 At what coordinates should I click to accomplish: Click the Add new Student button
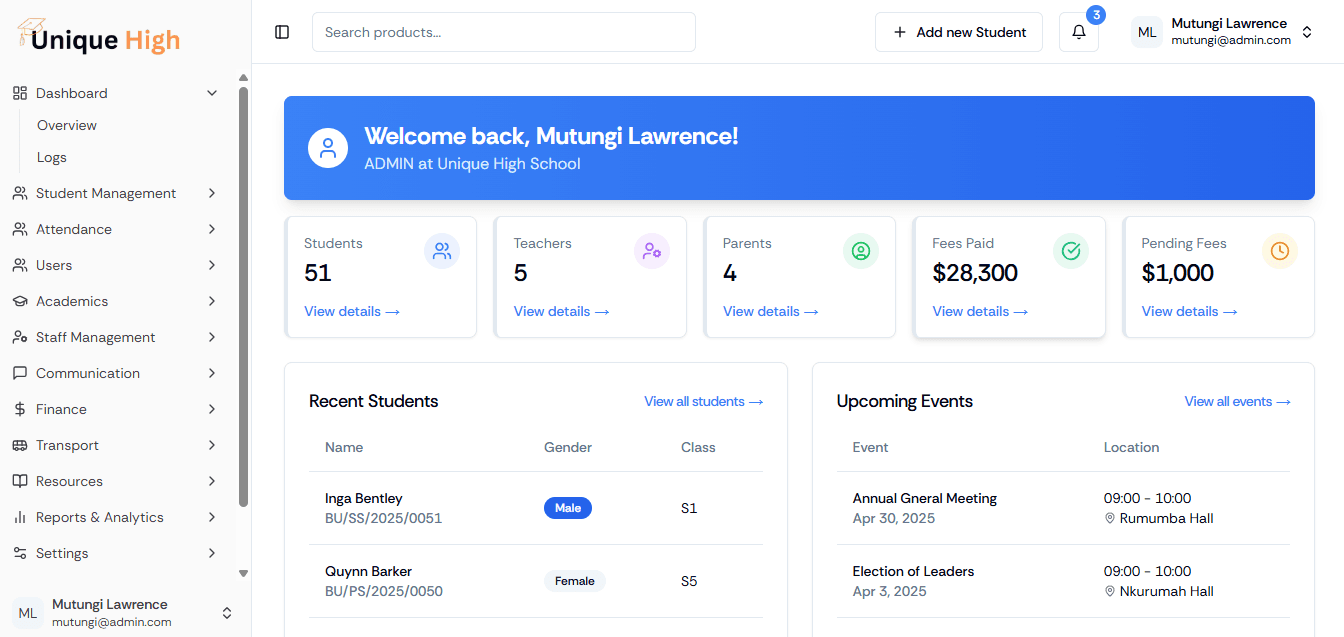pyautogui.click(x=958, y=31)
